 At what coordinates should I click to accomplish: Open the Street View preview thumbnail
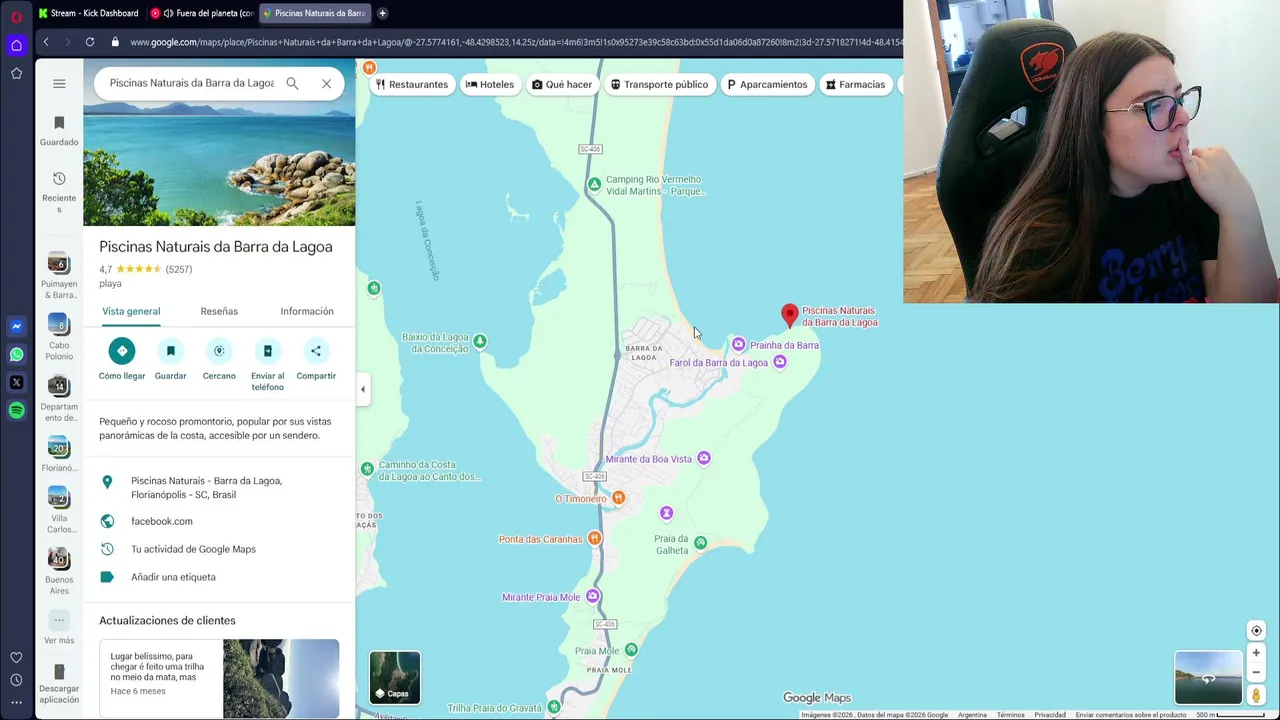click(1208, 677)
